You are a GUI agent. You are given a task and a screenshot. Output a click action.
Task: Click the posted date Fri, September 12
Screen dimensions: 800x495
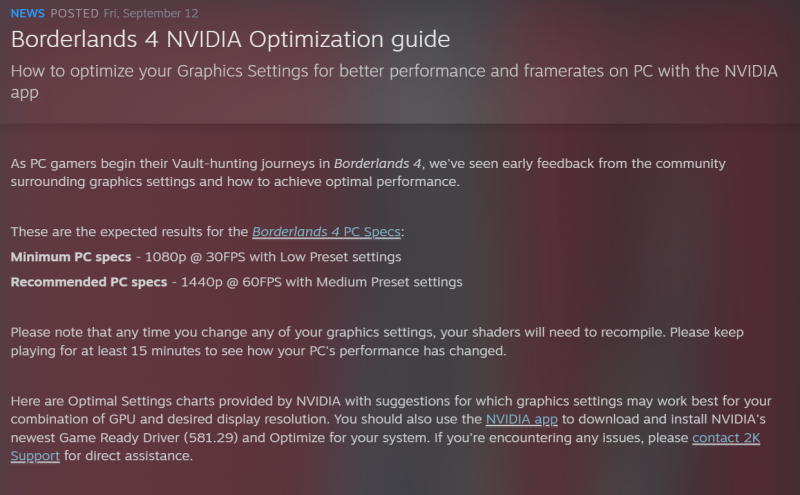151,13
